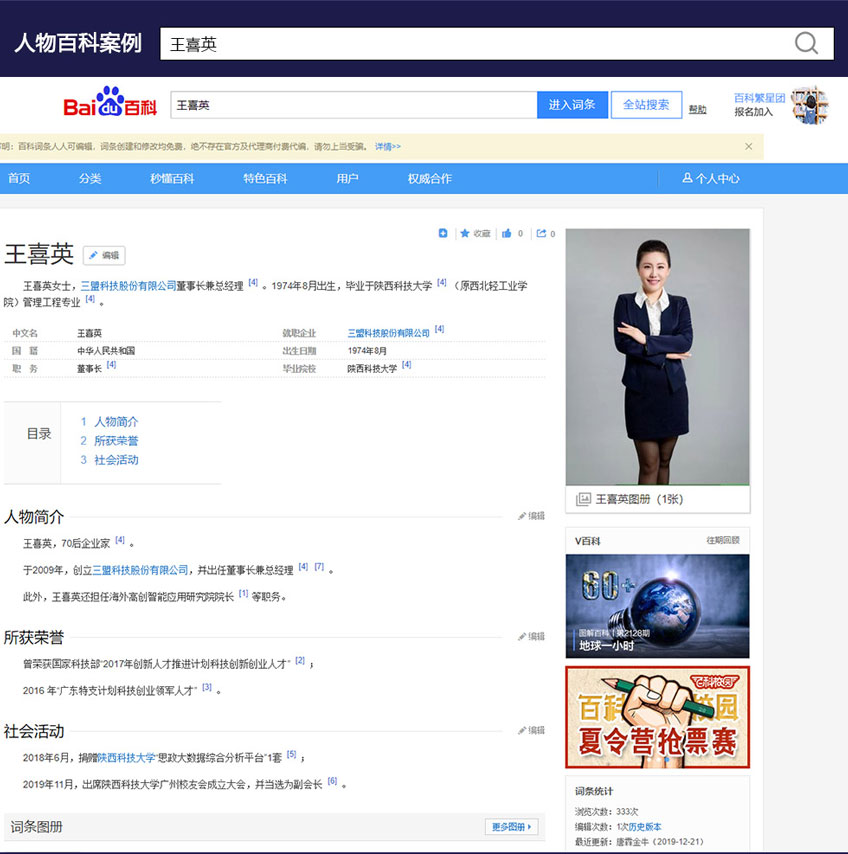Viewport: 848px width, 854px height.
Task: Open 特色百科 nav item
Action: [265, 178]
